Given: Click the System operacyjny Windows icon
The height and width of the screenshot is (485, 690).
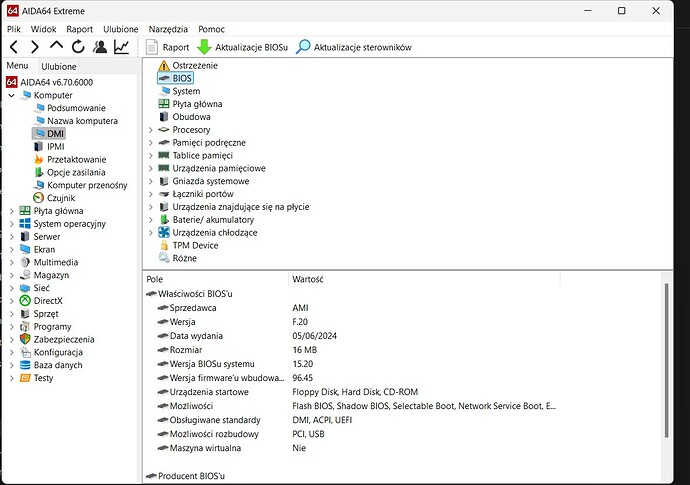Looking at the screenshot, I should 25,224.
